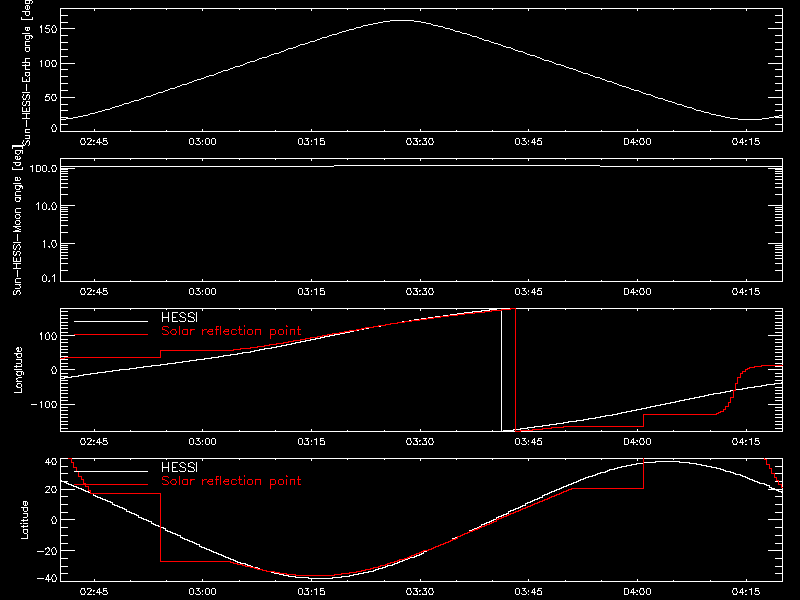Screen dimensions: 800x600
Task: Pick 03:00 label under Moon angle plot
Action: [202, 292]
